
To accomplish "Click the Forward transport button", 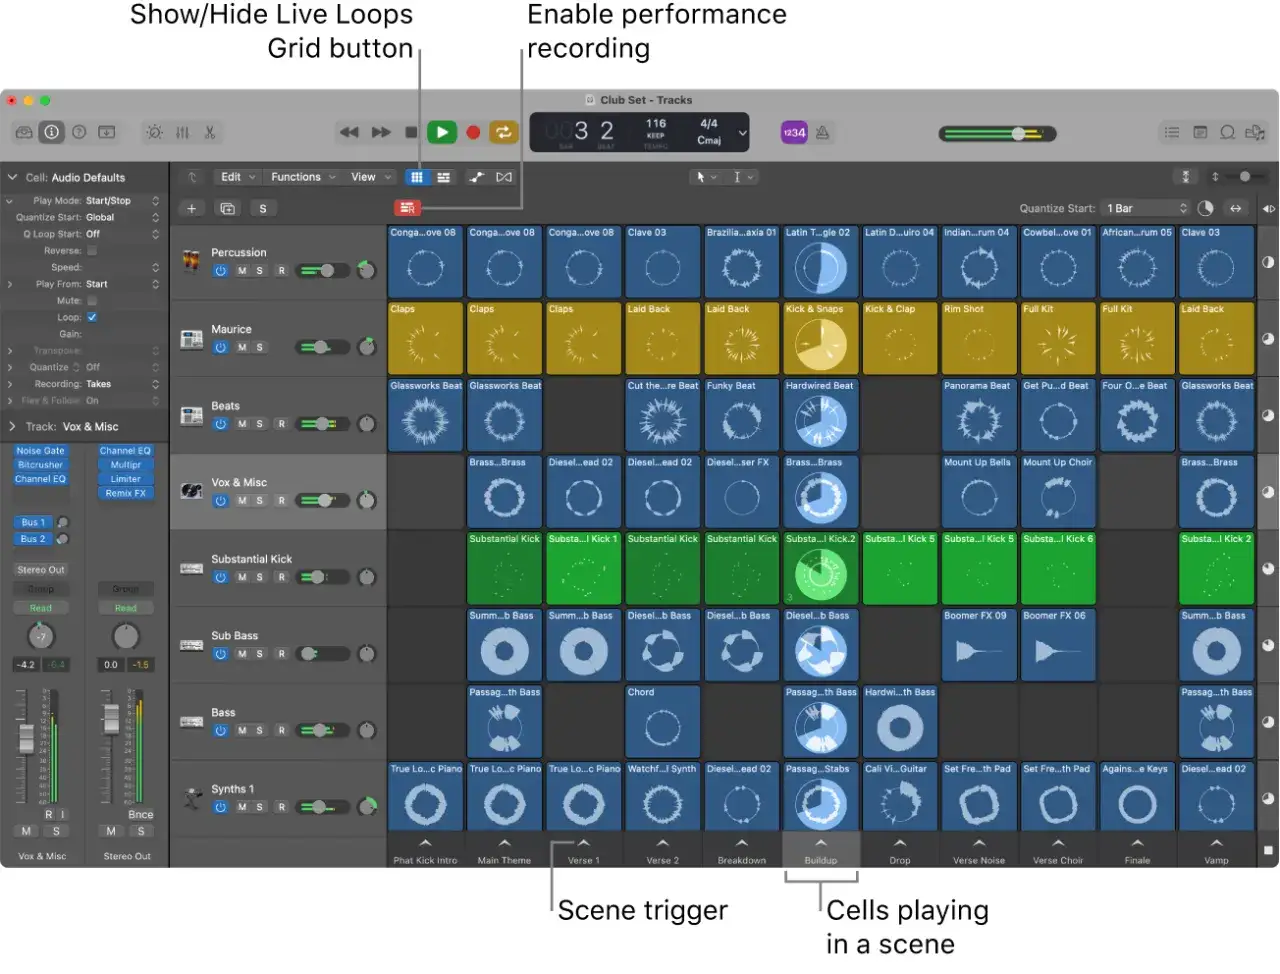I will [x=381, y=132].
